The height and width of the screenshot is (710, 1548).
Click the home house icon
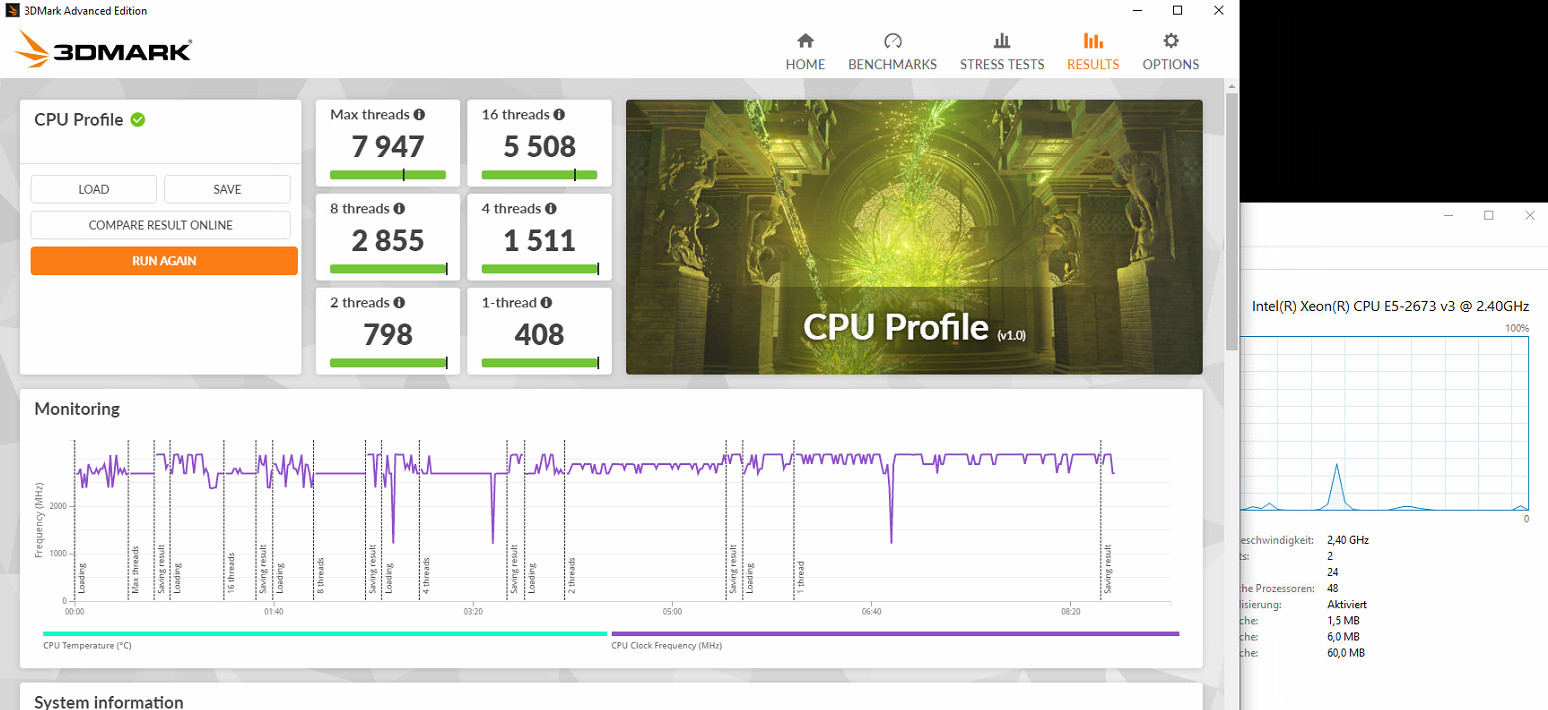(805, 41)
